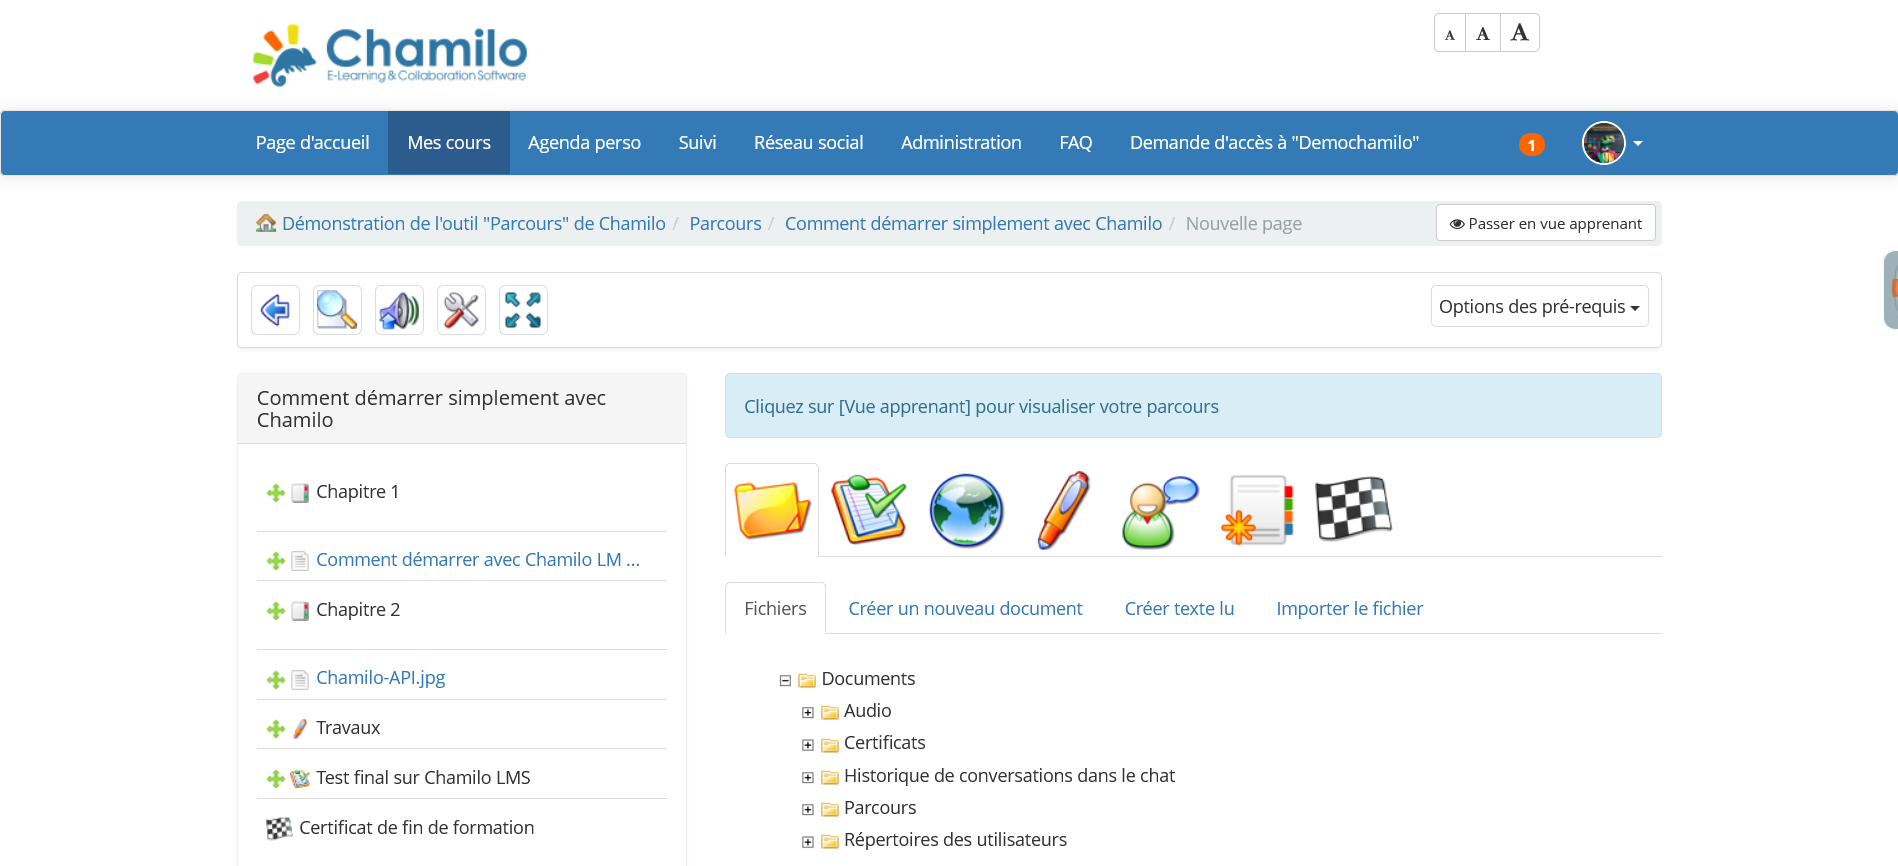Click the largest font size button
The image size is (1898, 866).
coord(1519,33)
